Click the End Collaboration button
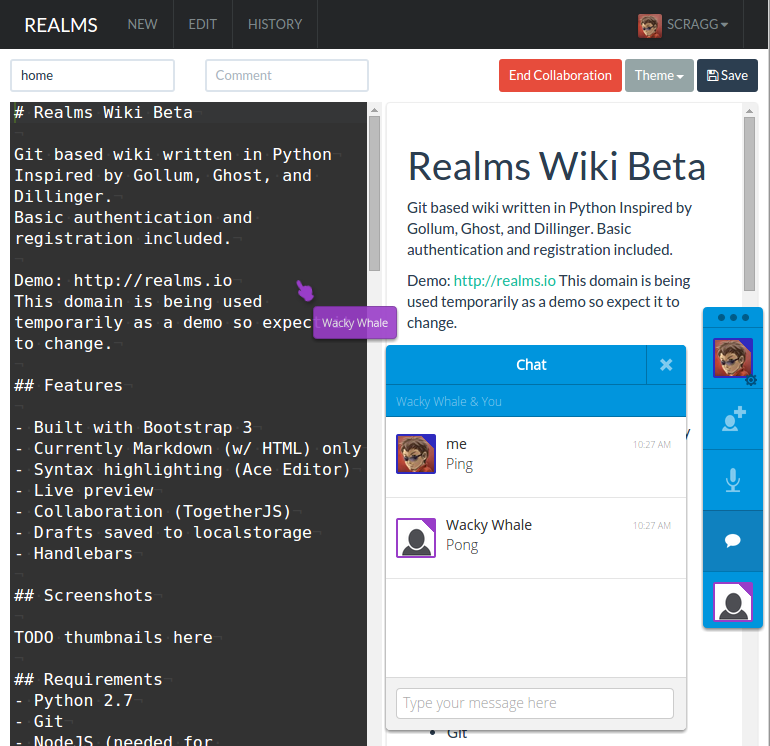Viewport: 770px width, 746px height. point(560,76)
